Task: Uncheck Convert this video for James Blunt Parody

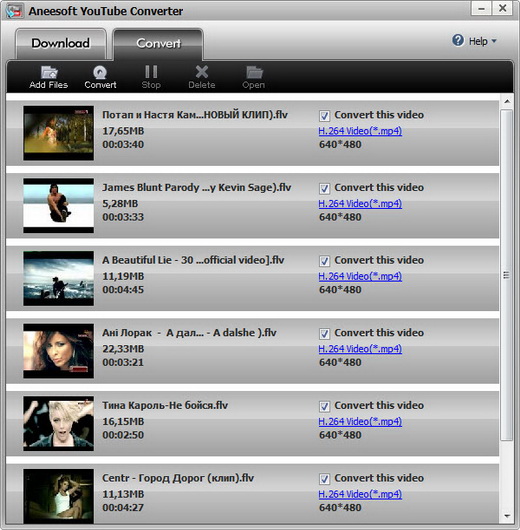Action: [x=324, y=188]
